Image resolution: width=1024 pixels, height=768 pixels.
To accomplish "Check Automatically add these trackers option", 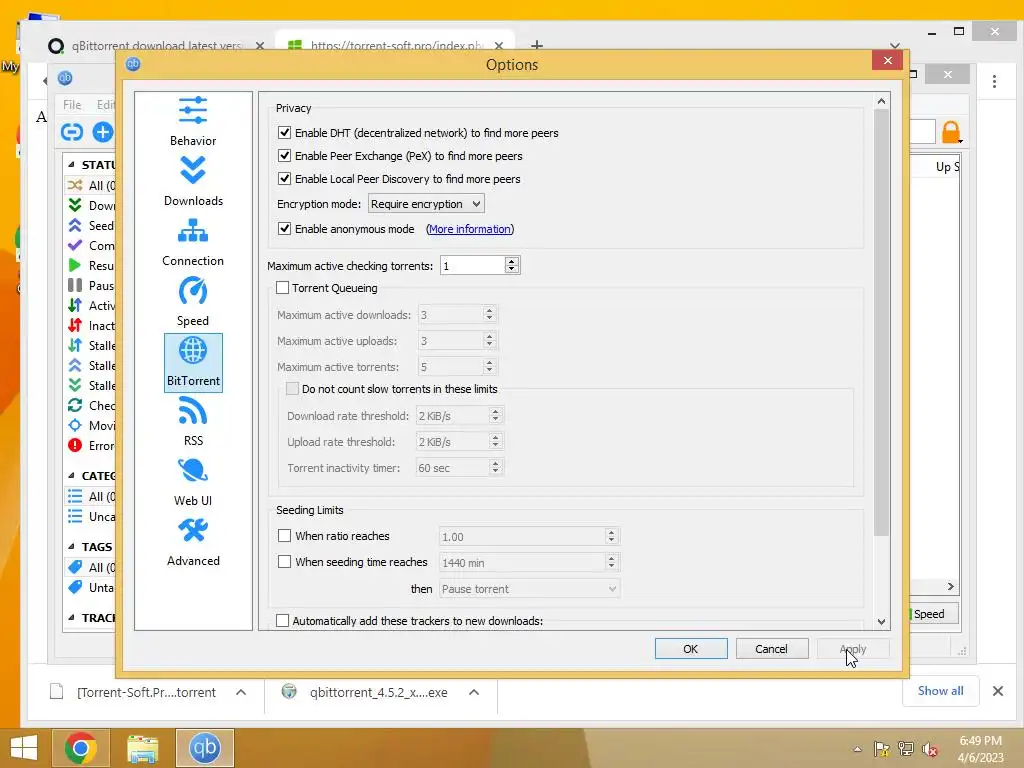I will 282,620.
